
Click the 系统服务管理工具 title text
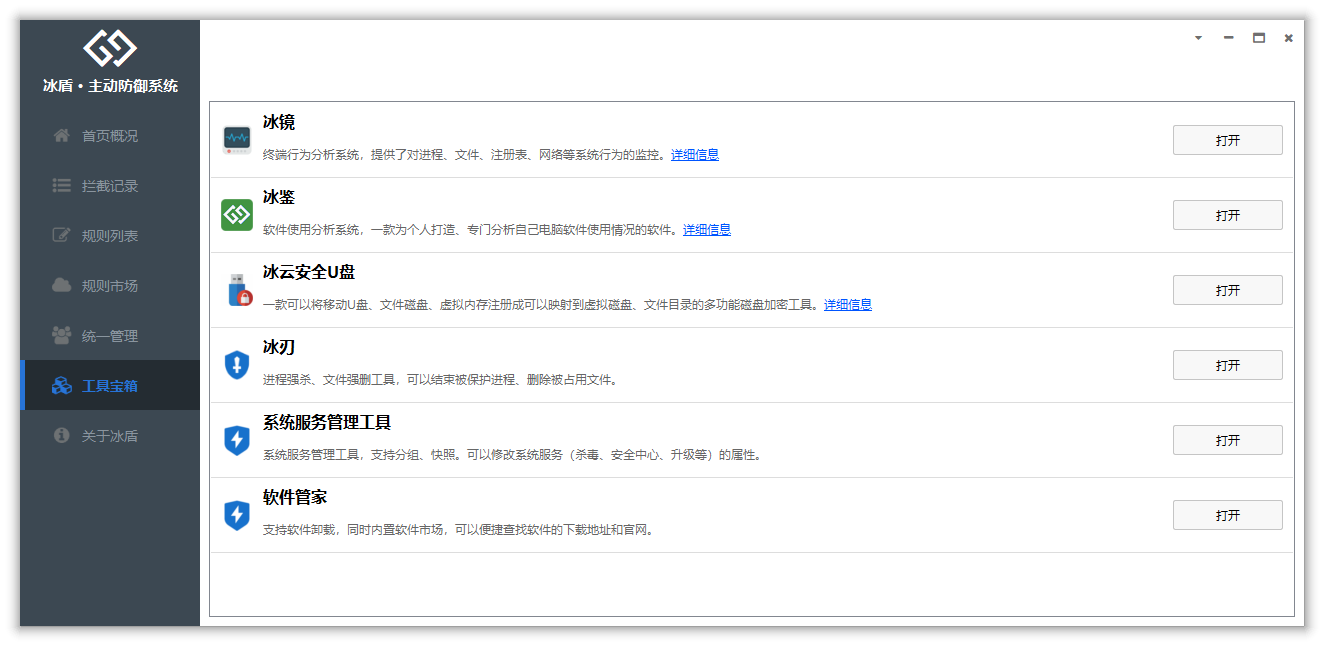point(327,423)
